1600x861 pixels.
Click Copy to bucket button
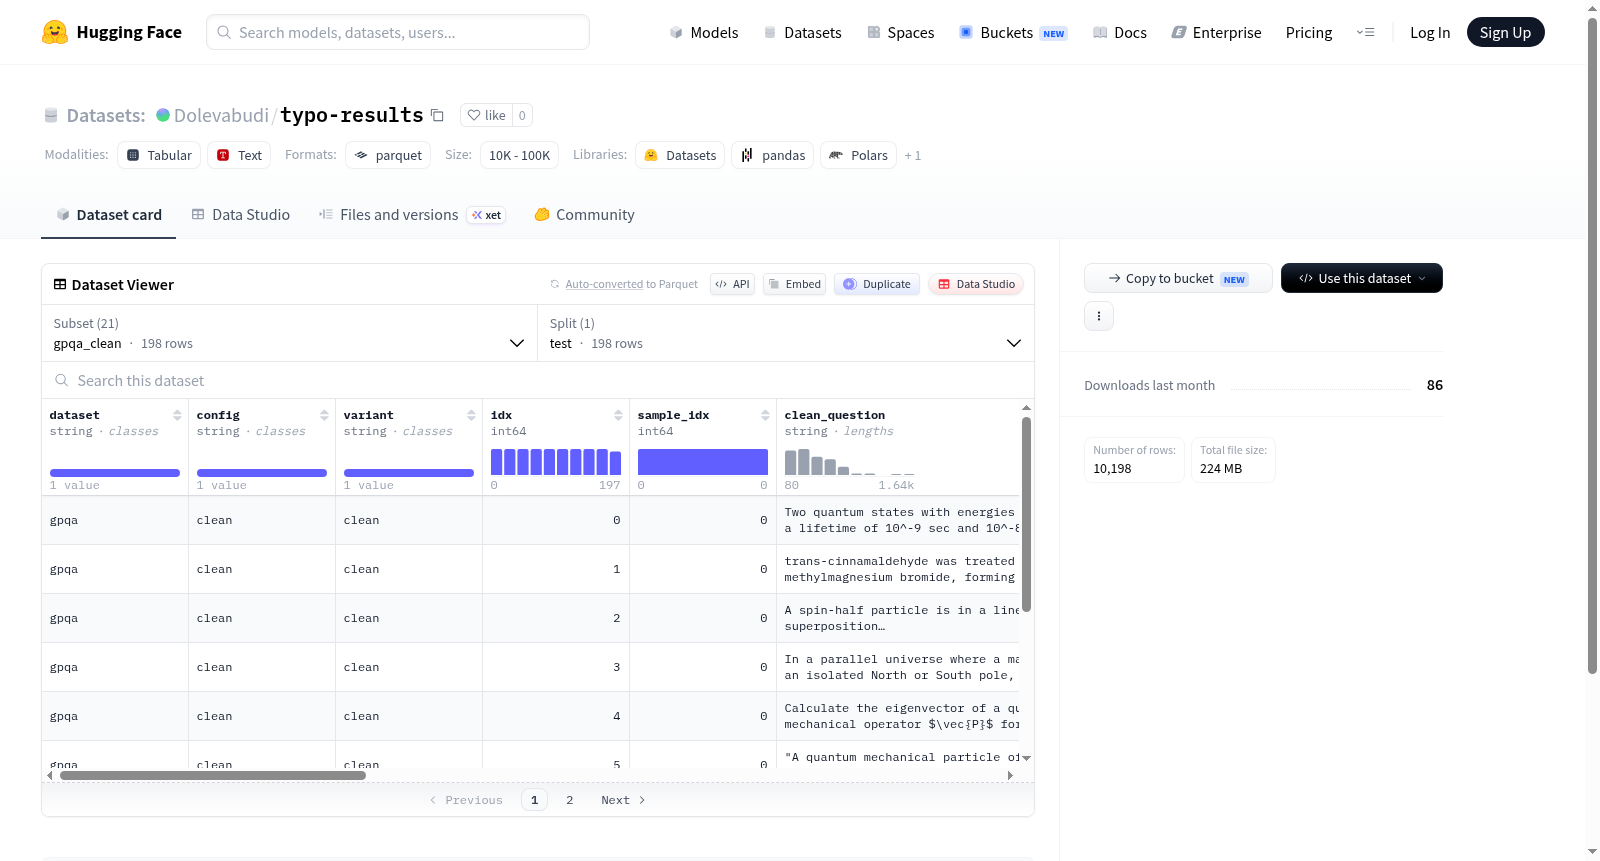[x=1178, y=278]
